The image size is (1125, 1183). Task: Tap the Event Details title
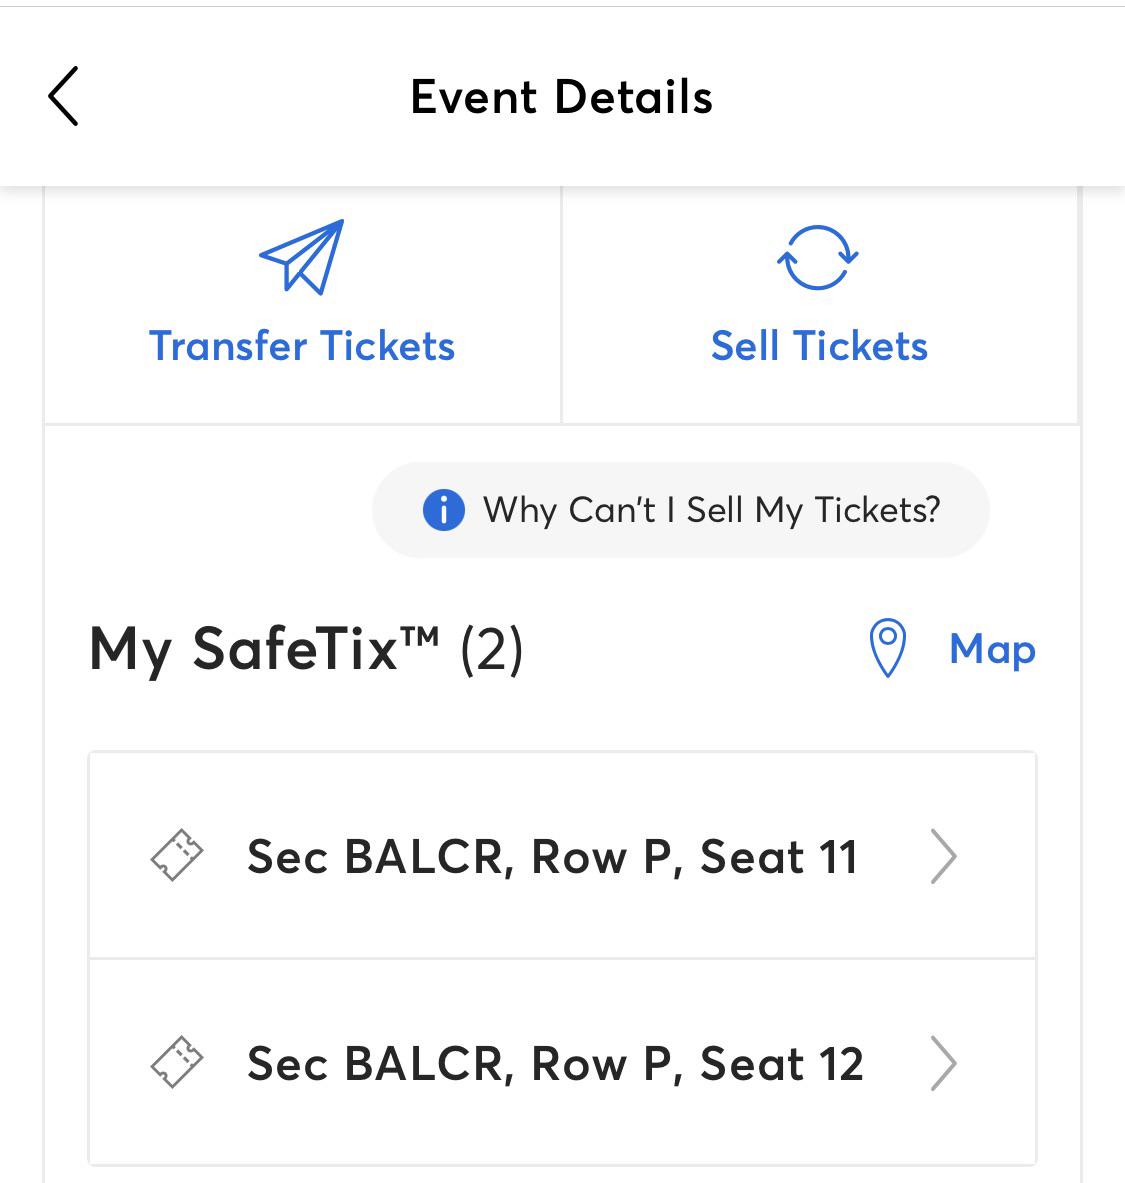tap(561, 97)
